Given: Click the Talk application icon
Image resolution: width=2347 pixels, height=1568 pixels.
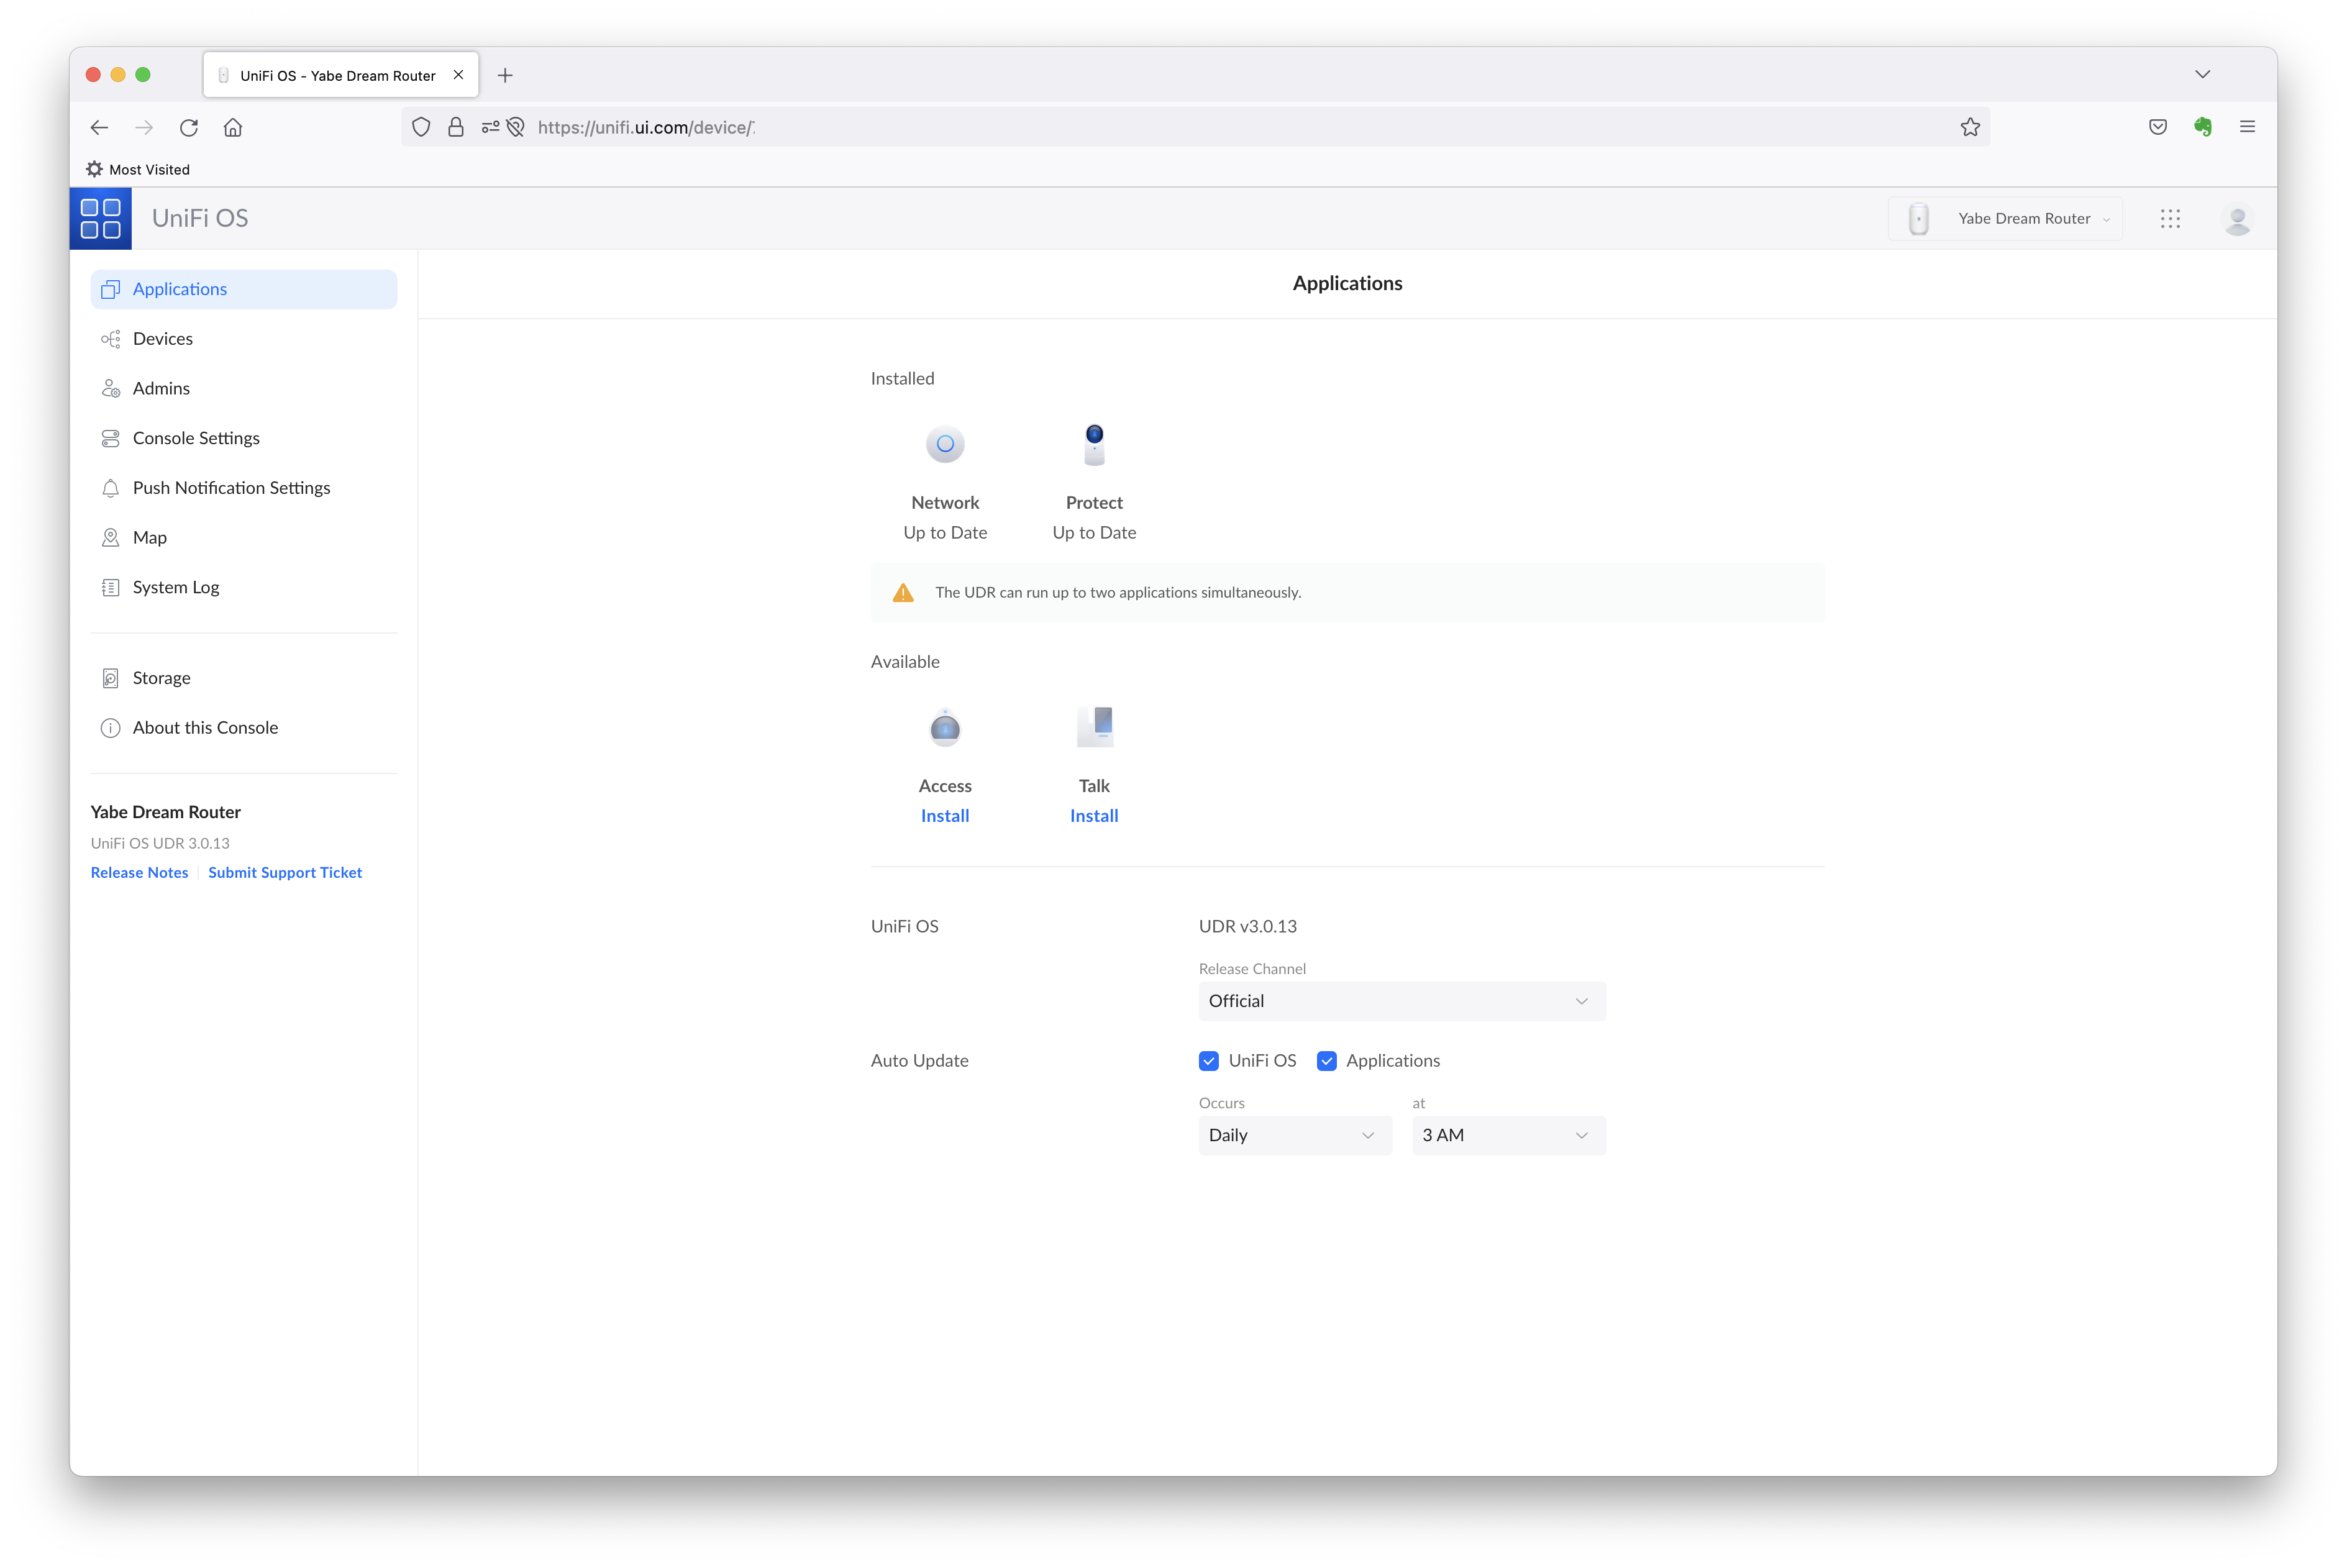Looking at the screenshot, I should (x=1094, y=727).
